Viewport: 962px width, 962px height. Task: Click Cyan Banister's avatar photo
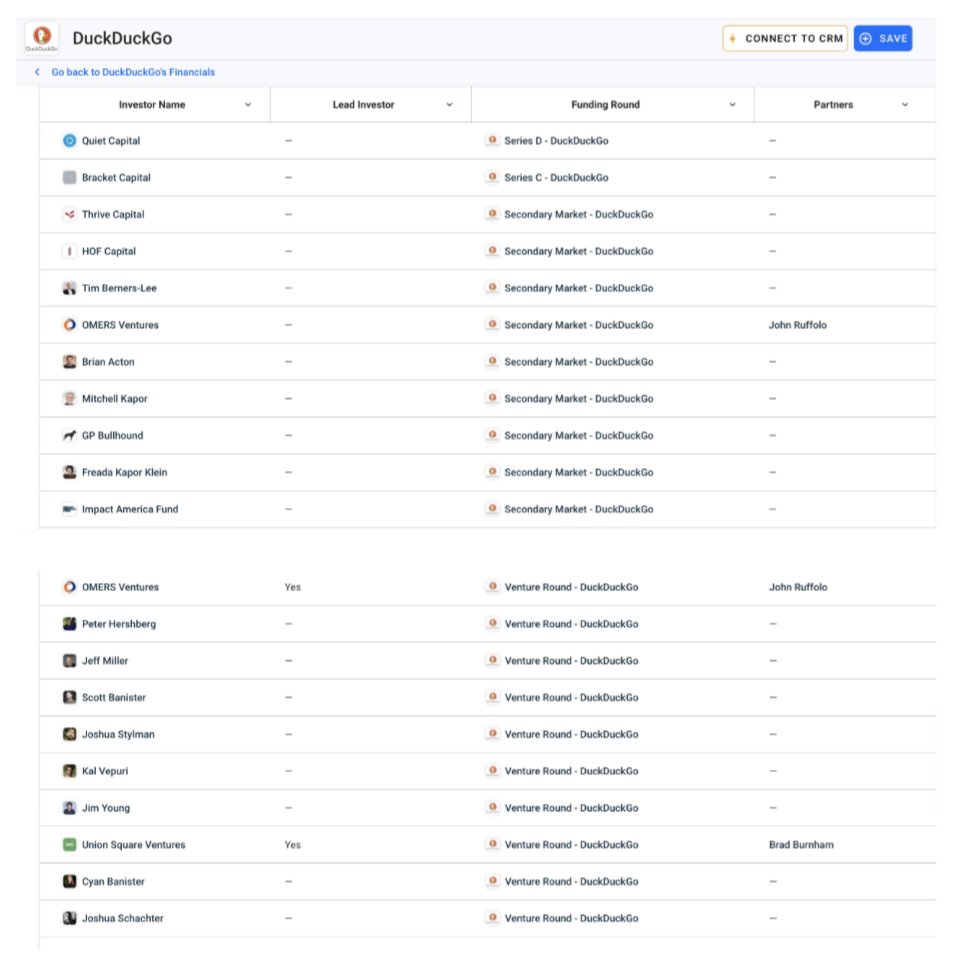click(69, 881)
